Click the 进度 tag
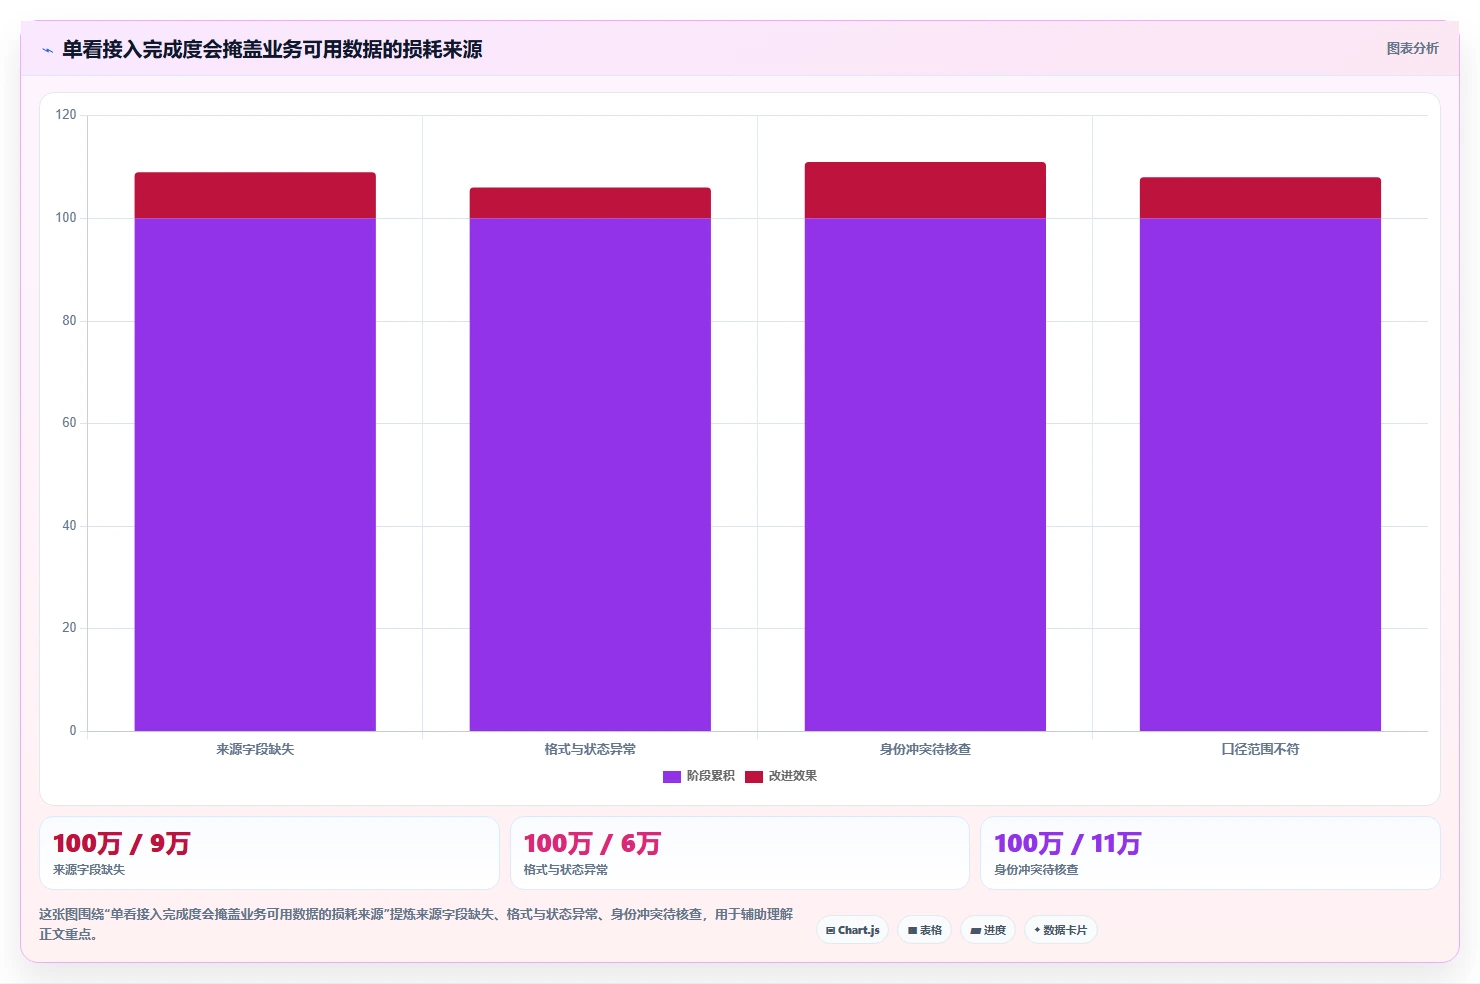Image resolution: width=1480 pixels, height=984 pixels. pos(988,930)
